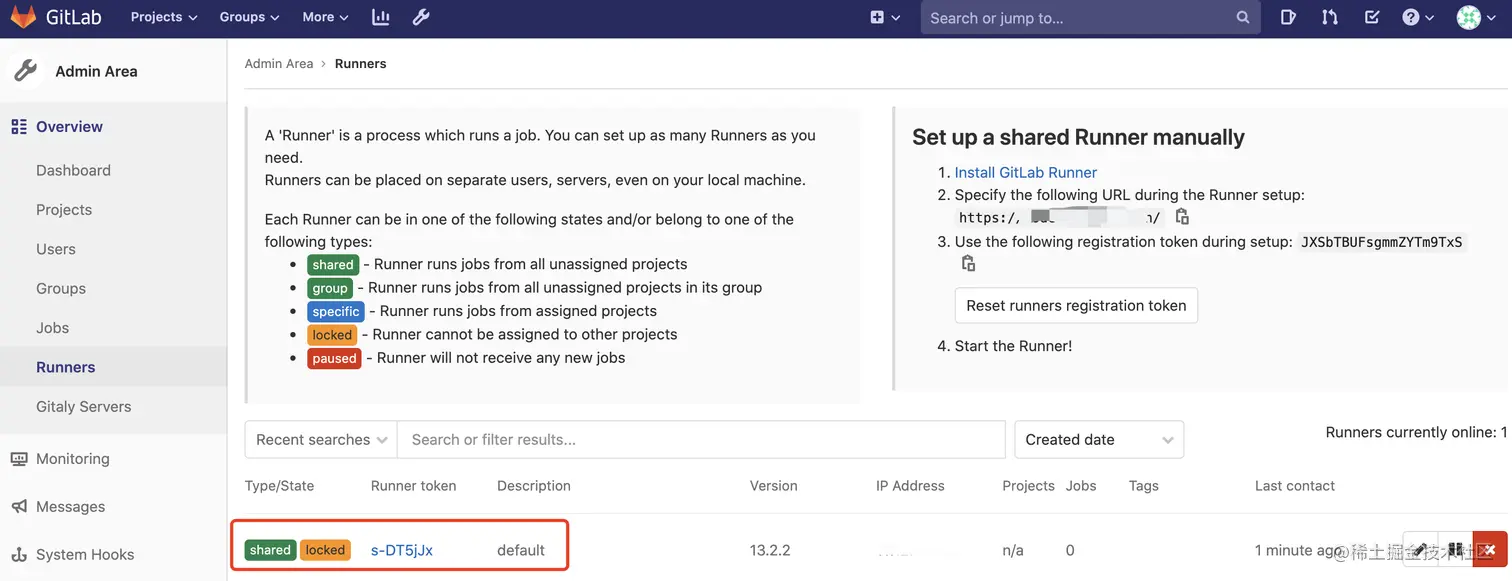Select Overview in the sidebar
The width and height of the screenshot is (1512, 581).
tap(69, 127)
